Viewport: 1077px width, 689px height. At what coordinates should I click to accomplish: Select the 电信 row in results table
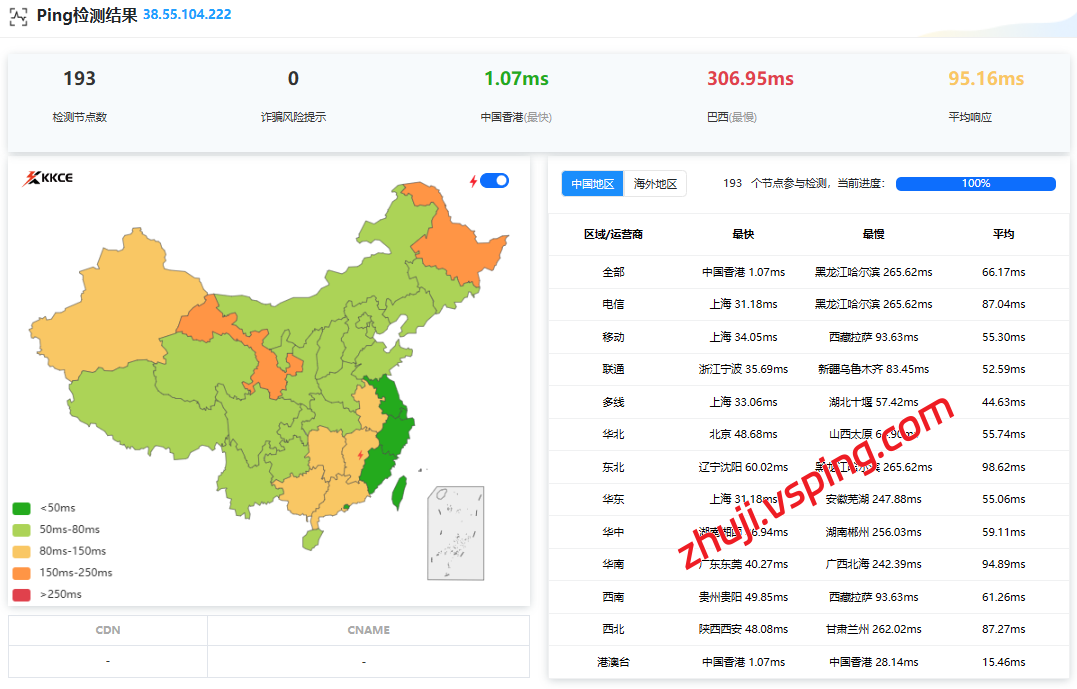click(612, 304)
